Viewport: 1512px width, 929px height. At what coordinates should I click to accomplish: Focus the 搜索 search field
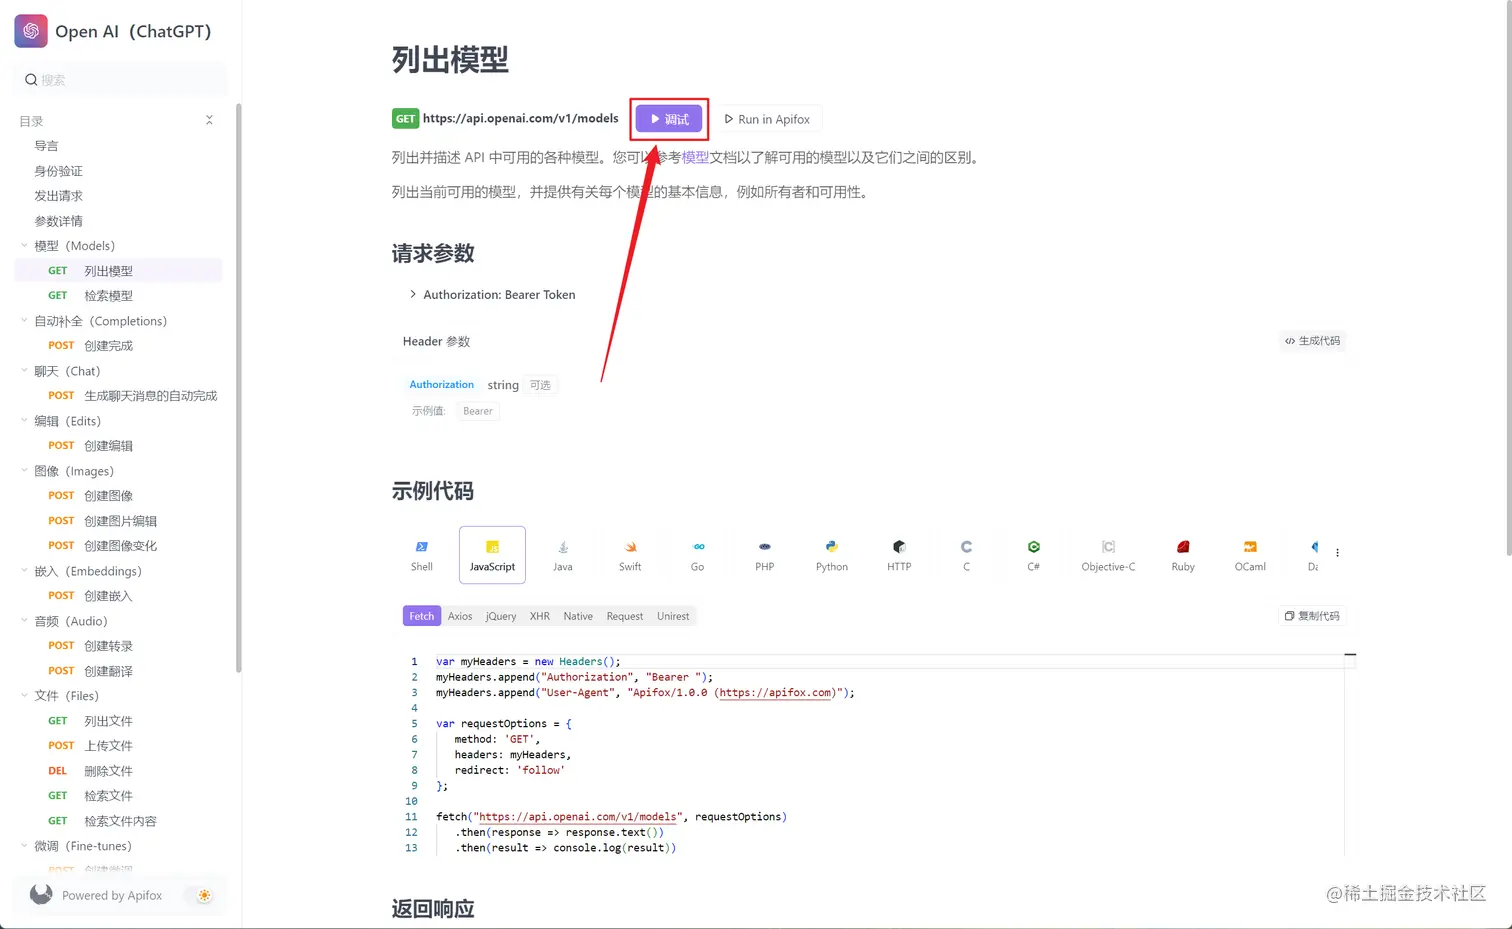click(121, 80)
